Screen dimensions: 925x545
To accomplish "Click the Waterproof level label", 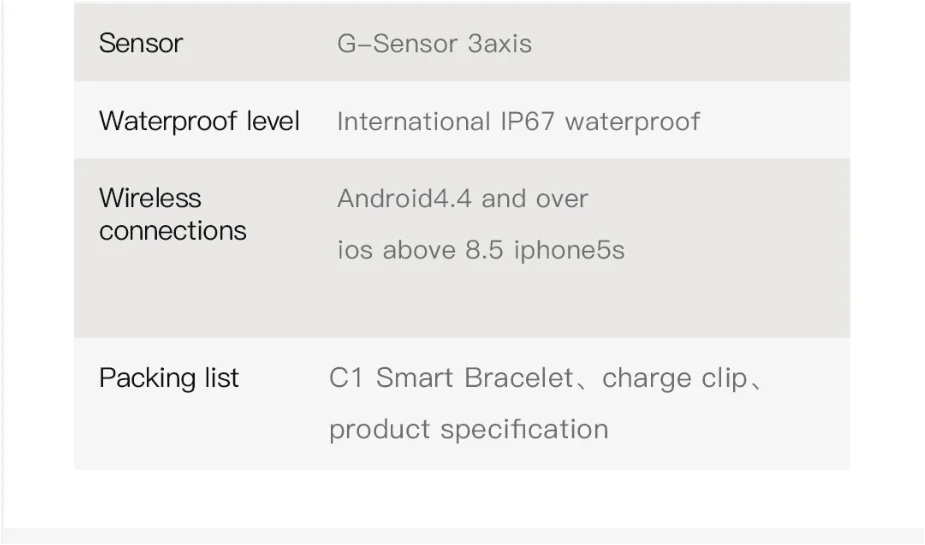I will pyautogui.click(x=199, y=121).
